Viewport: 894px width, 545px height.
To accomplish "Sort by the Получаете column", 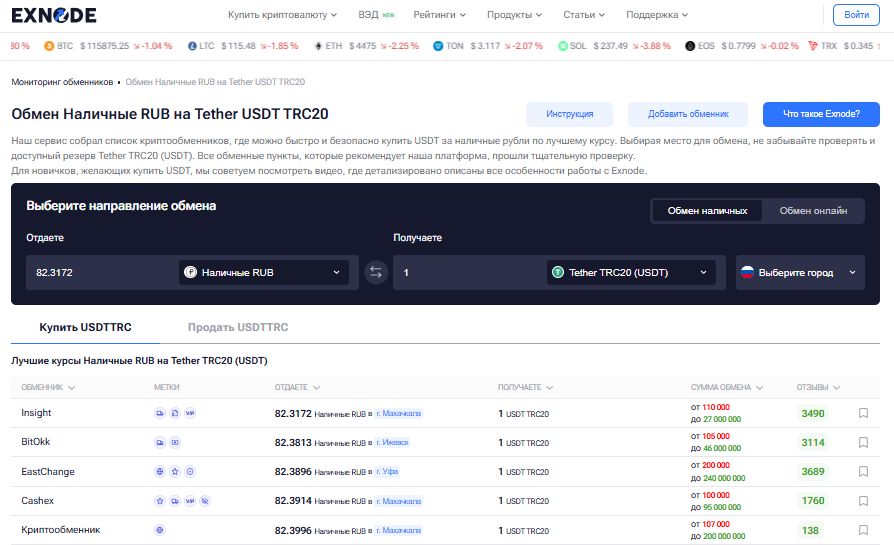I will pyautogui.click(x=525, y=388).
